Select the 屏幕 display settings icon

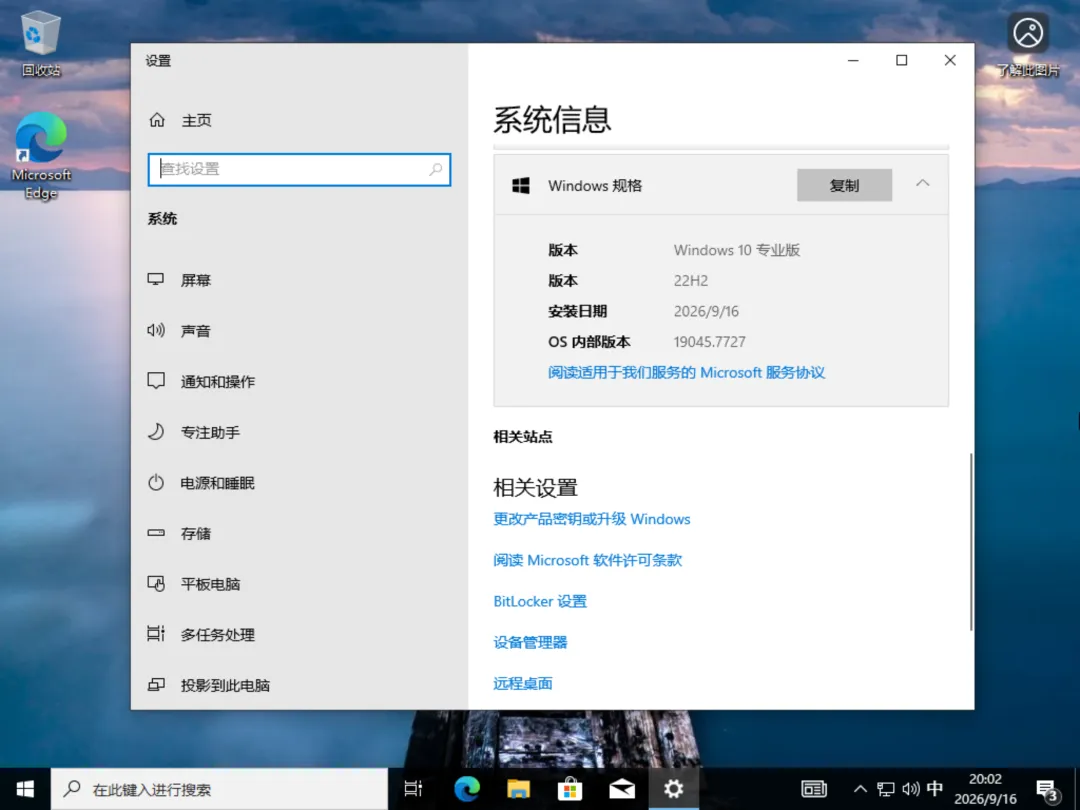pyautogui.click(x=156, y=280)
